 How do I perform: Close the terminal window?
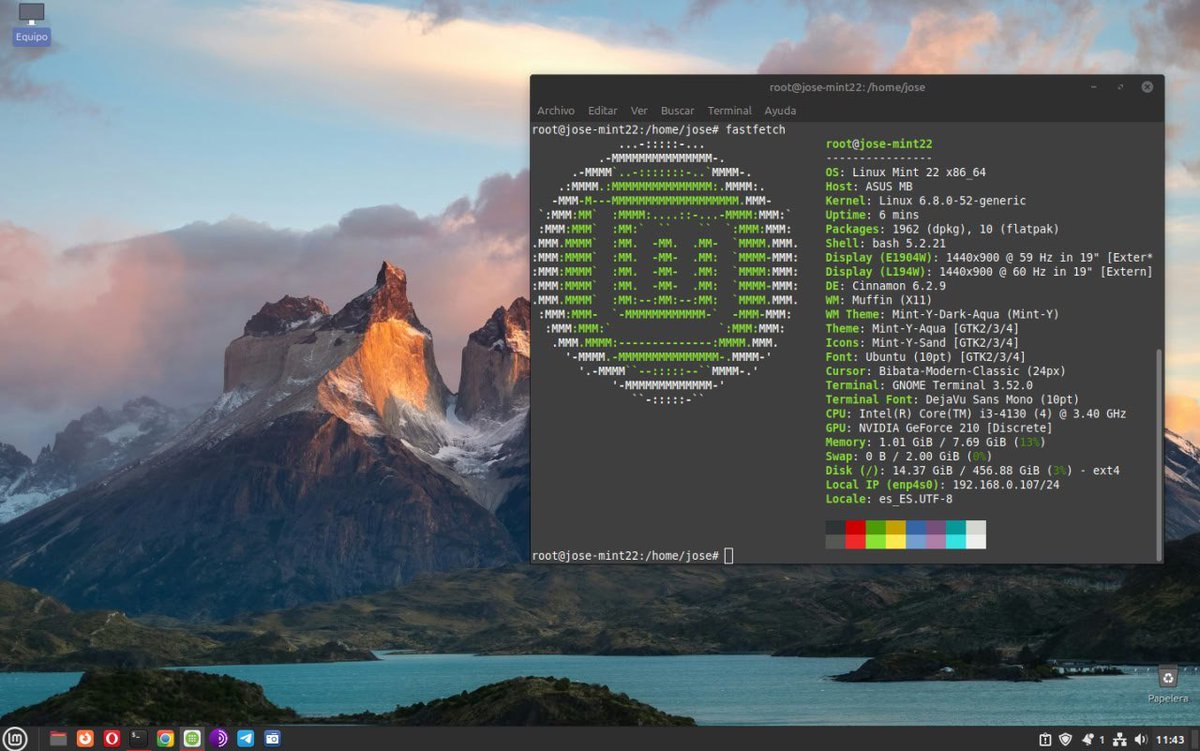pos(1146,87)
